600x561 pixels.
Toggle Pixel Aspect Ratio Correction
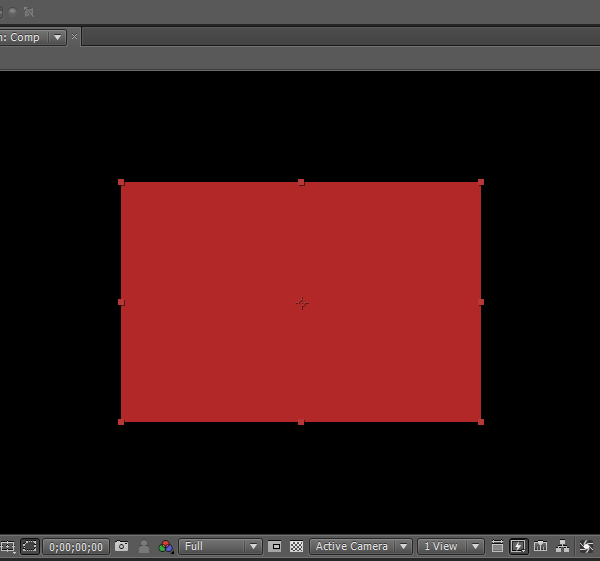click(497, 546)
